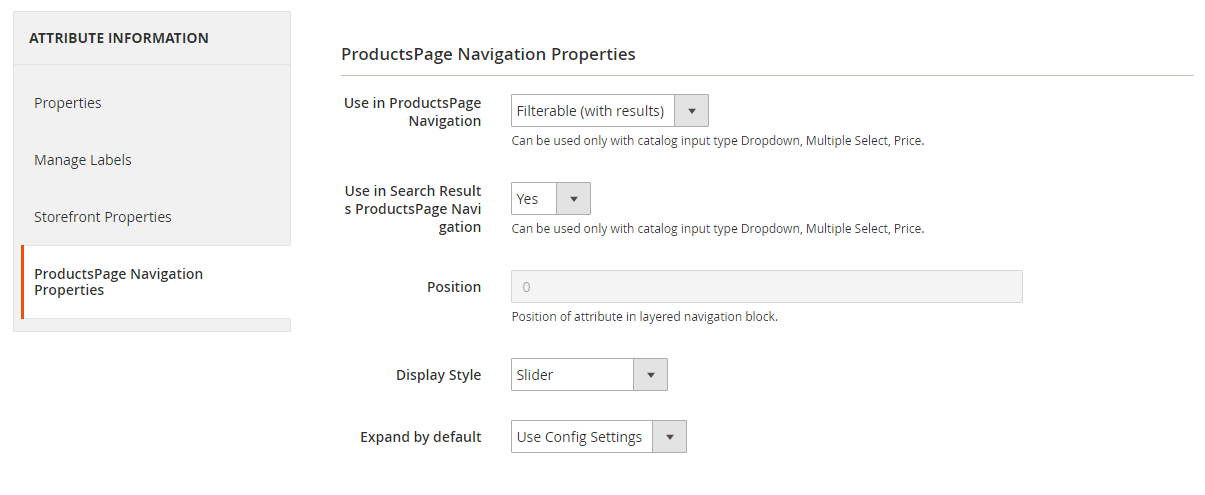Click the Attribute Information sidebar header
The image size is (1205, 495).
click(119, 38)
